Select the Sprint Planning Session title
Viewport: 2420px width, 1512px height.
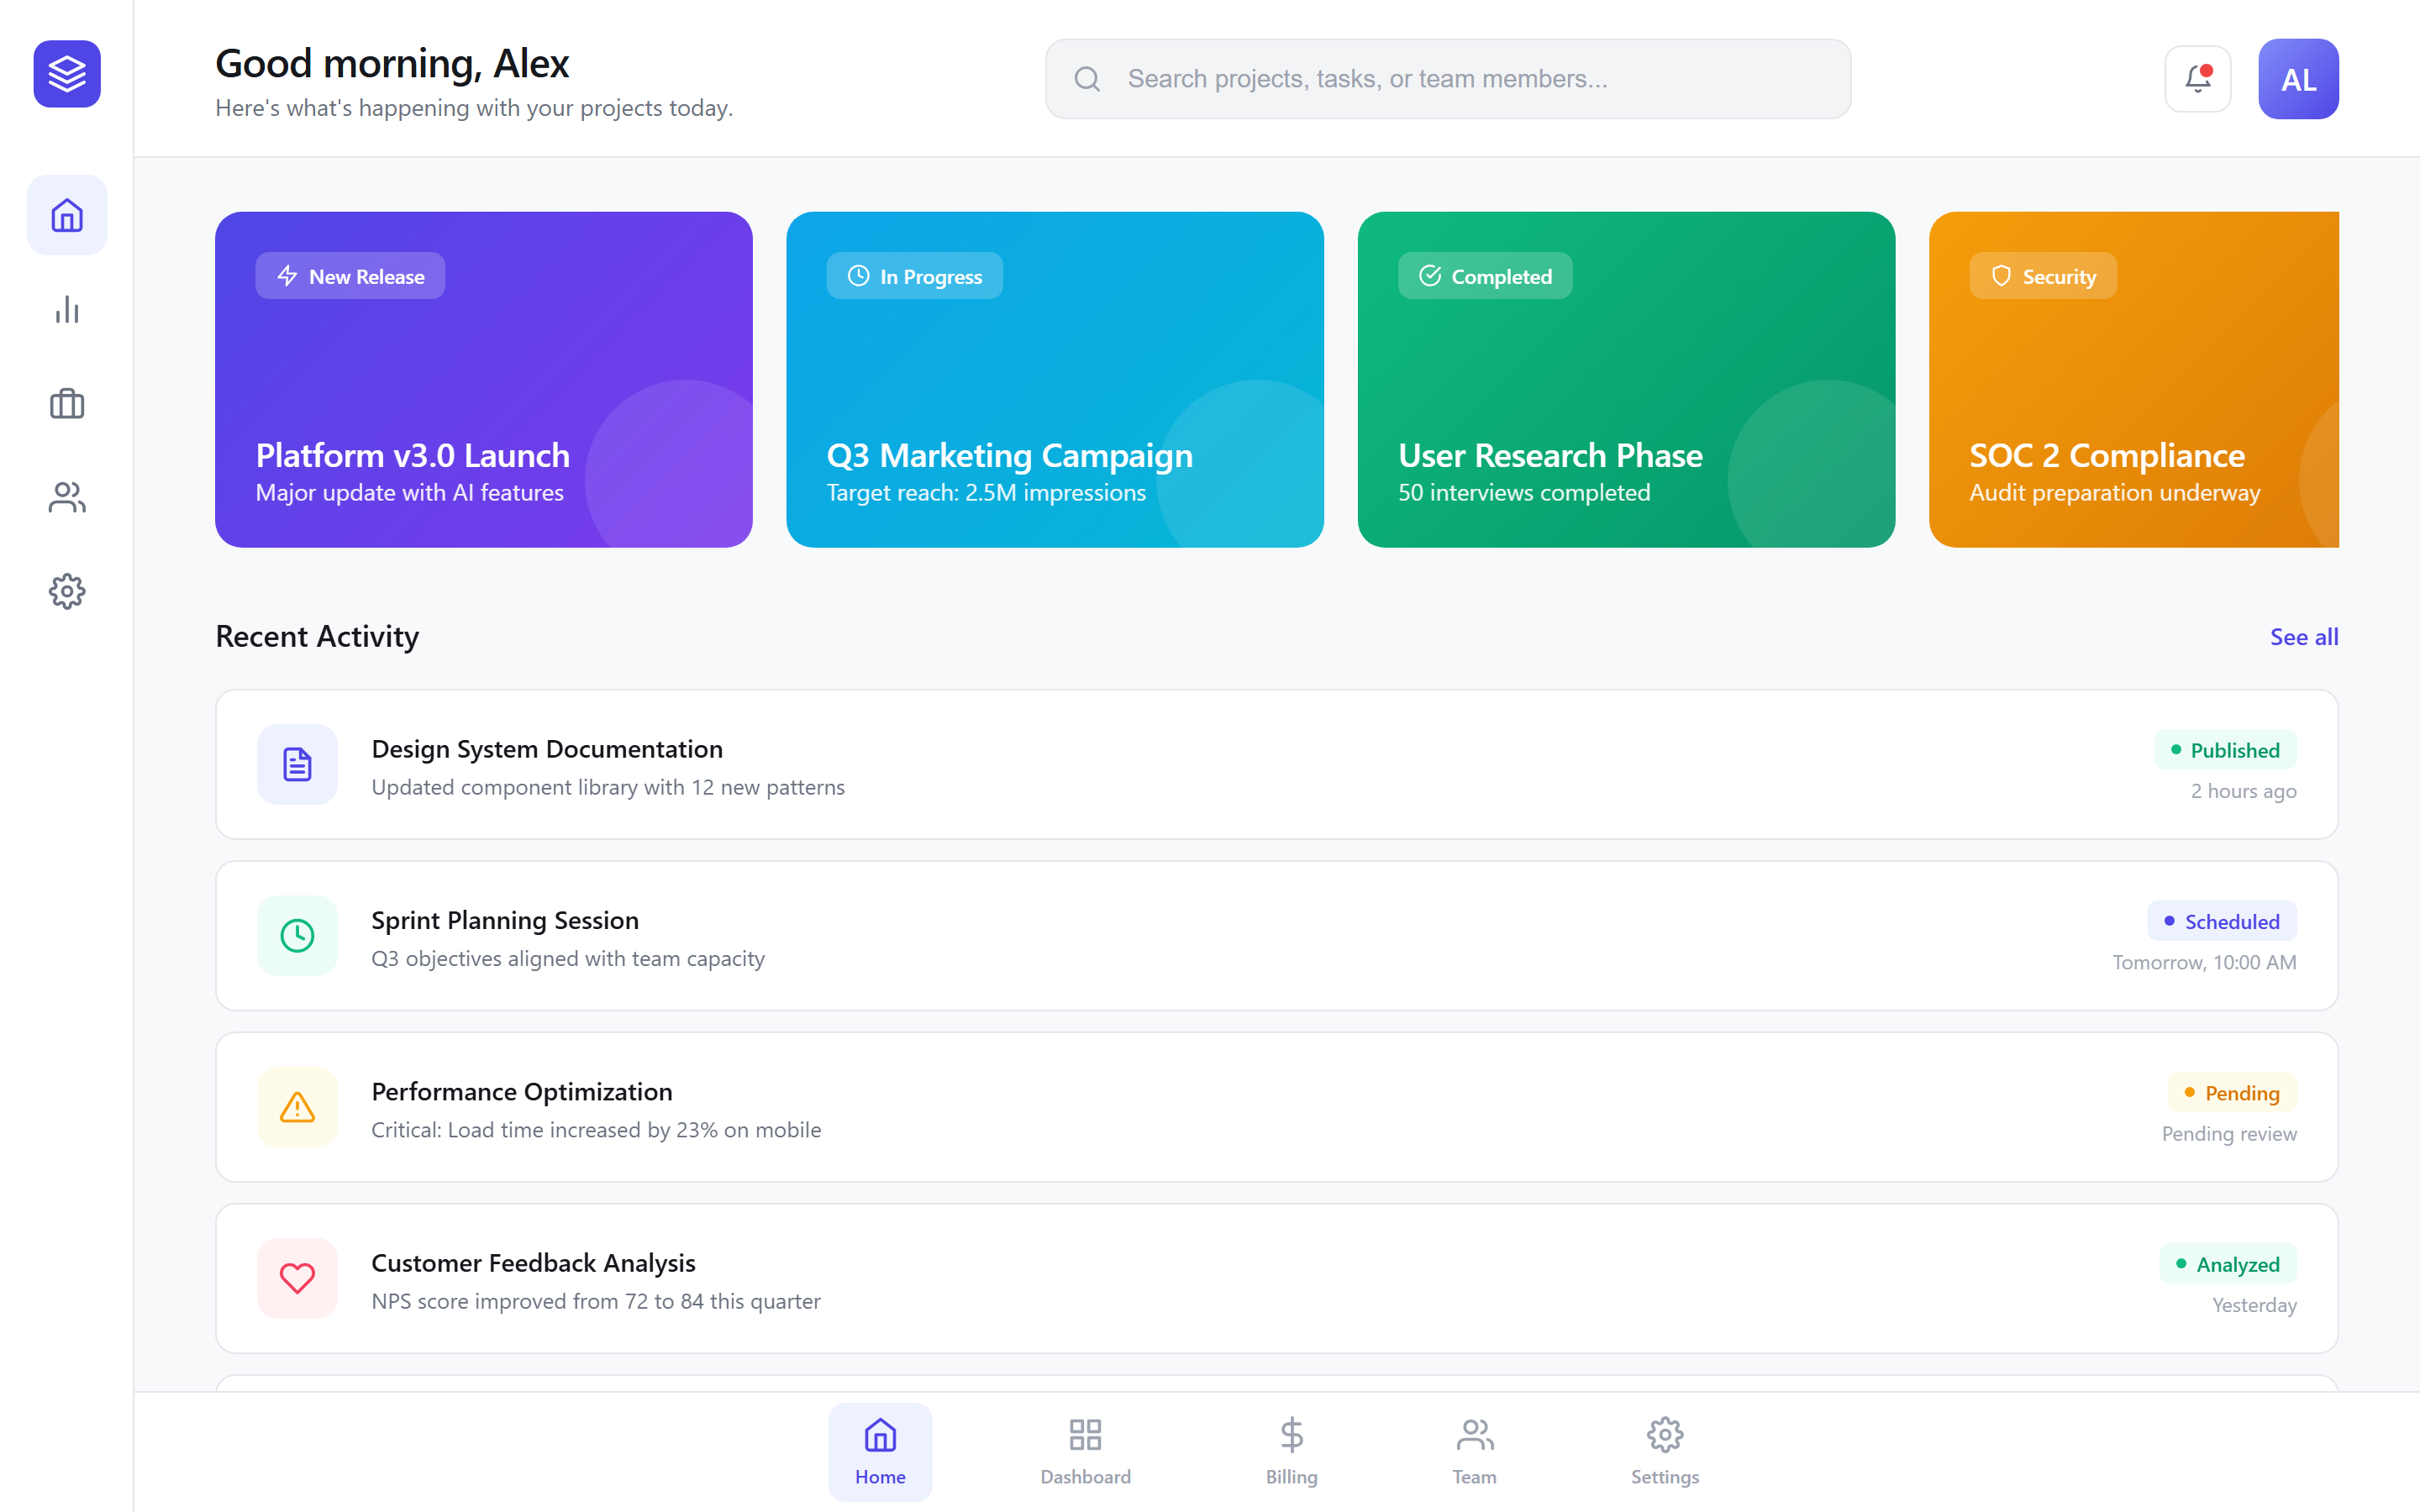tap(505, 920)
